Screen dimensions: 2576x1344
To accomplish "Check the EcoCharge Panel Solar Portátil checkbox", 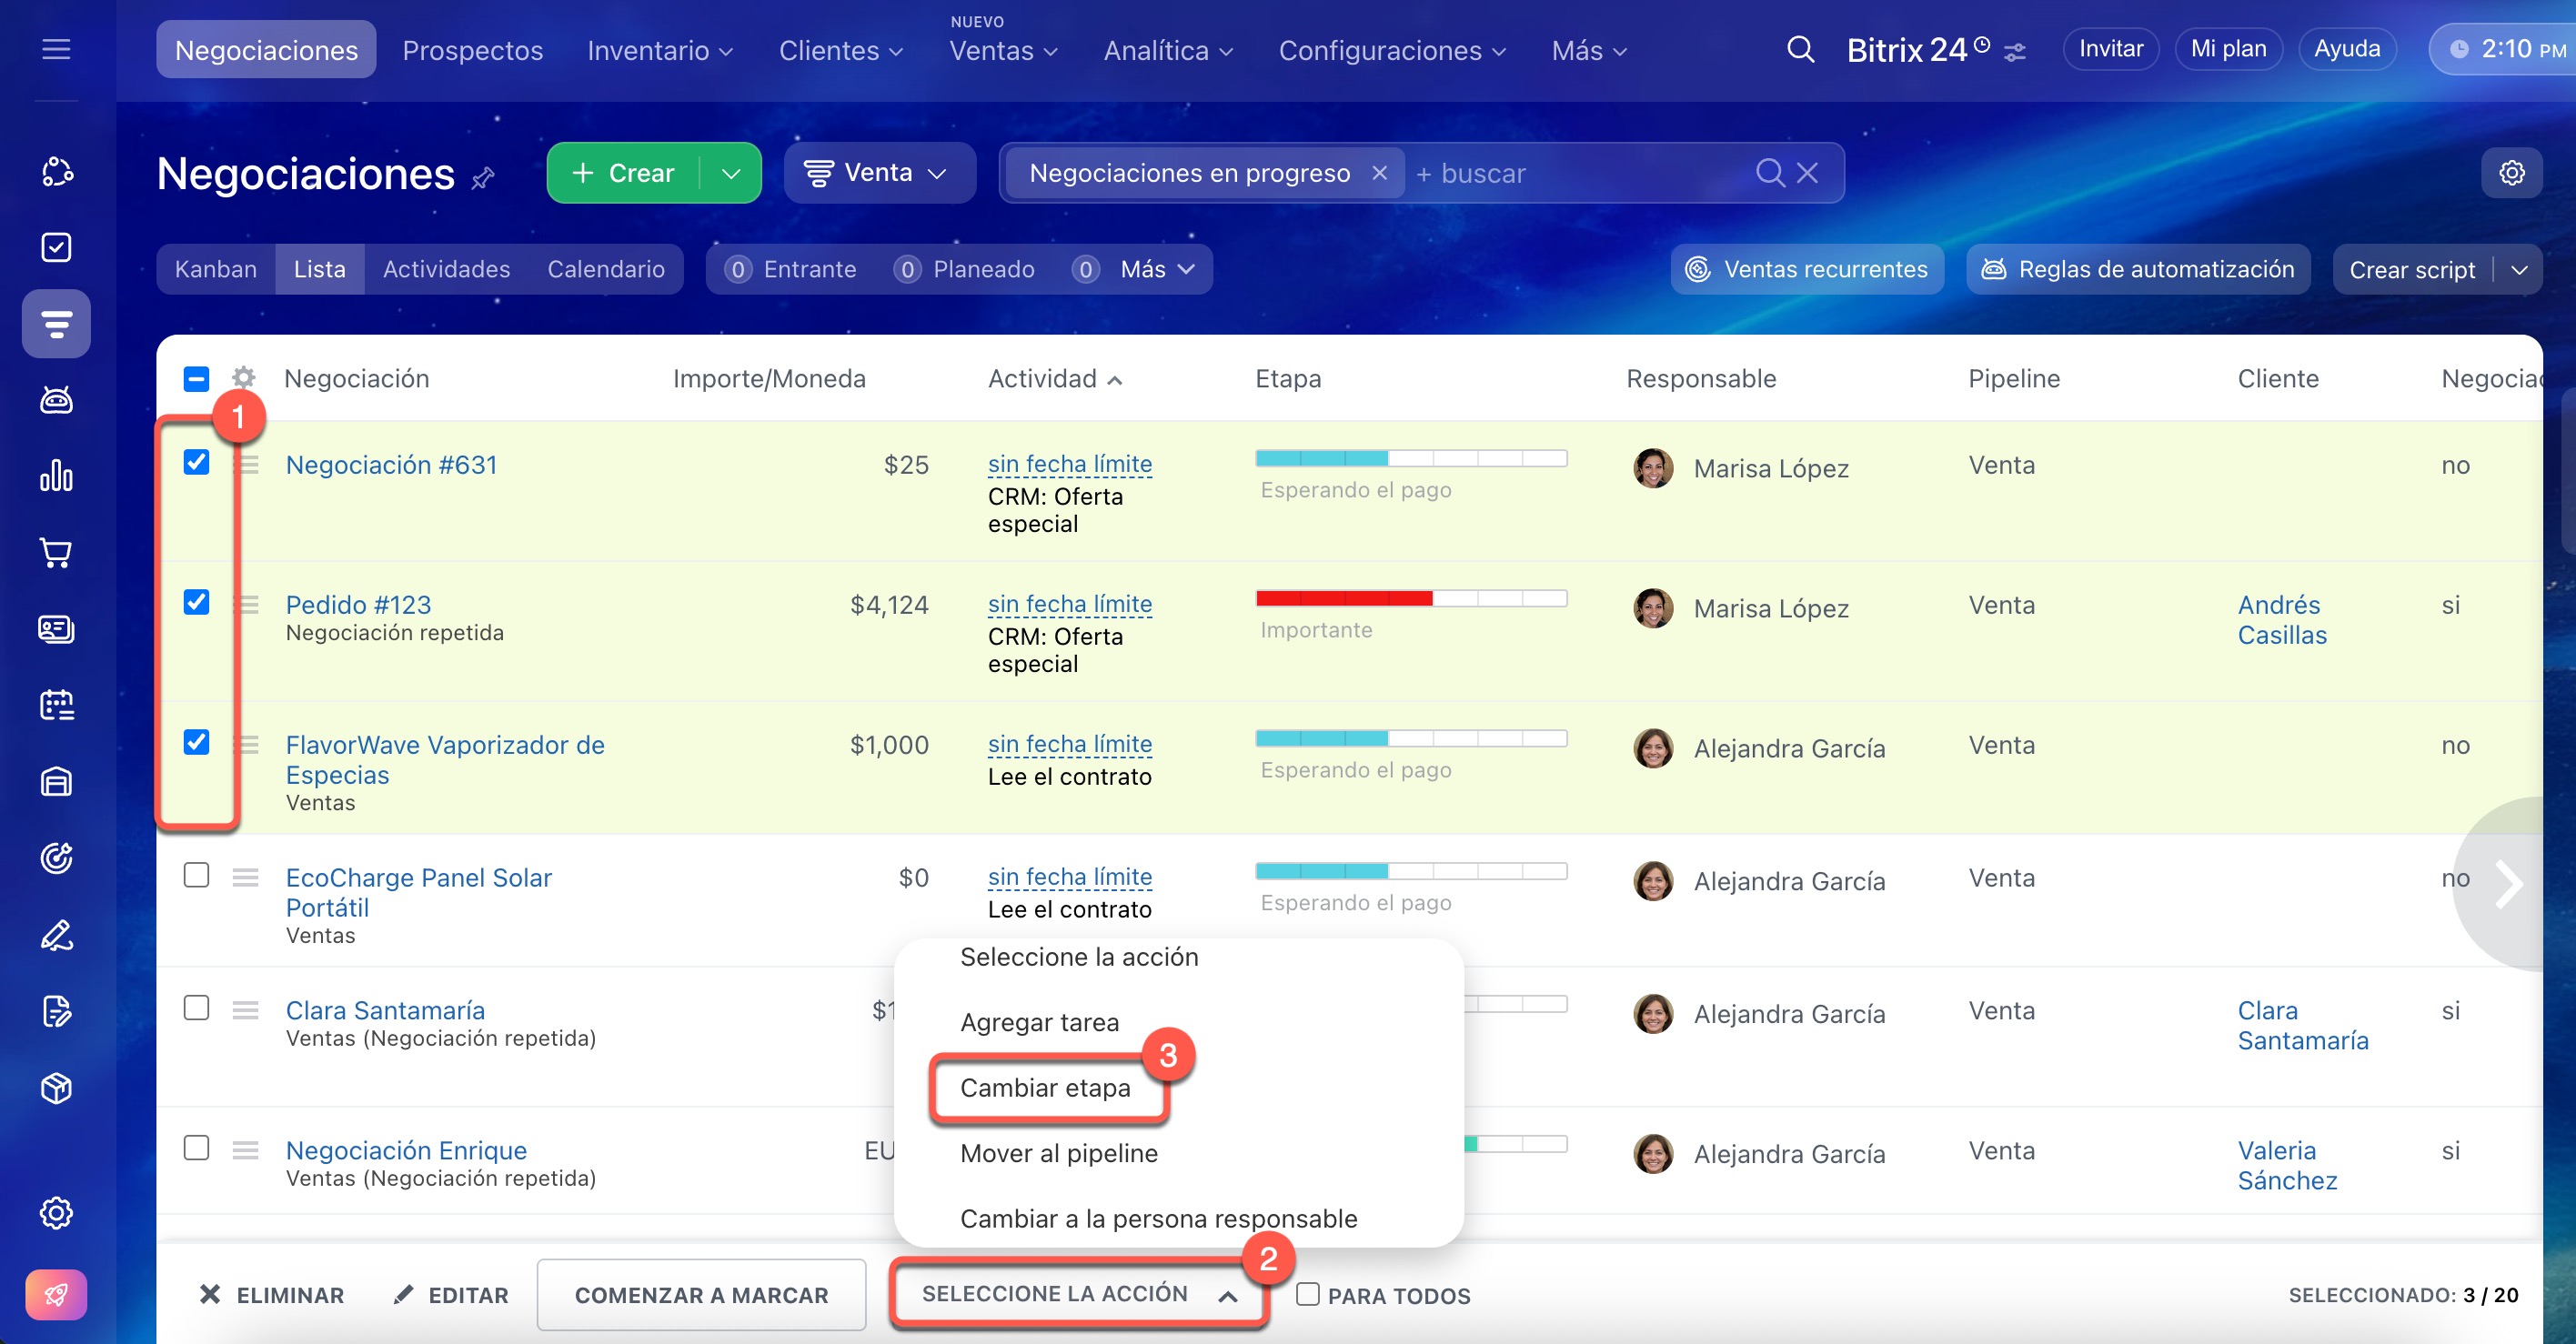I will [196, 875].
